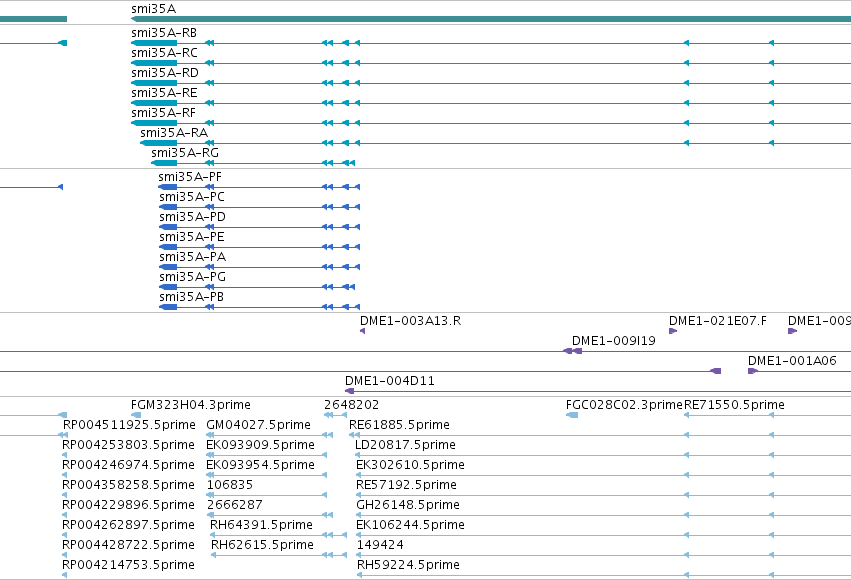Image resolution: width=851 pixels, height=580 pixels.
Task: Select protein smi35A-PB
Action: click(x=192, y=298)
